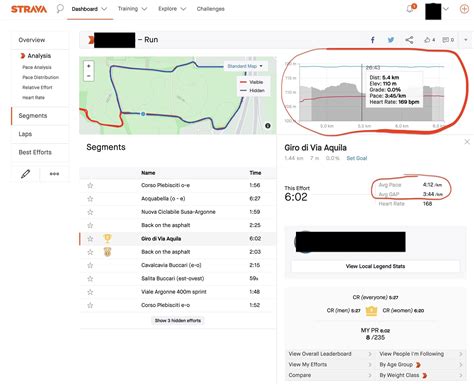Star the Acquabella (o - e) segment
474x384 pixels.
[90, 199]
